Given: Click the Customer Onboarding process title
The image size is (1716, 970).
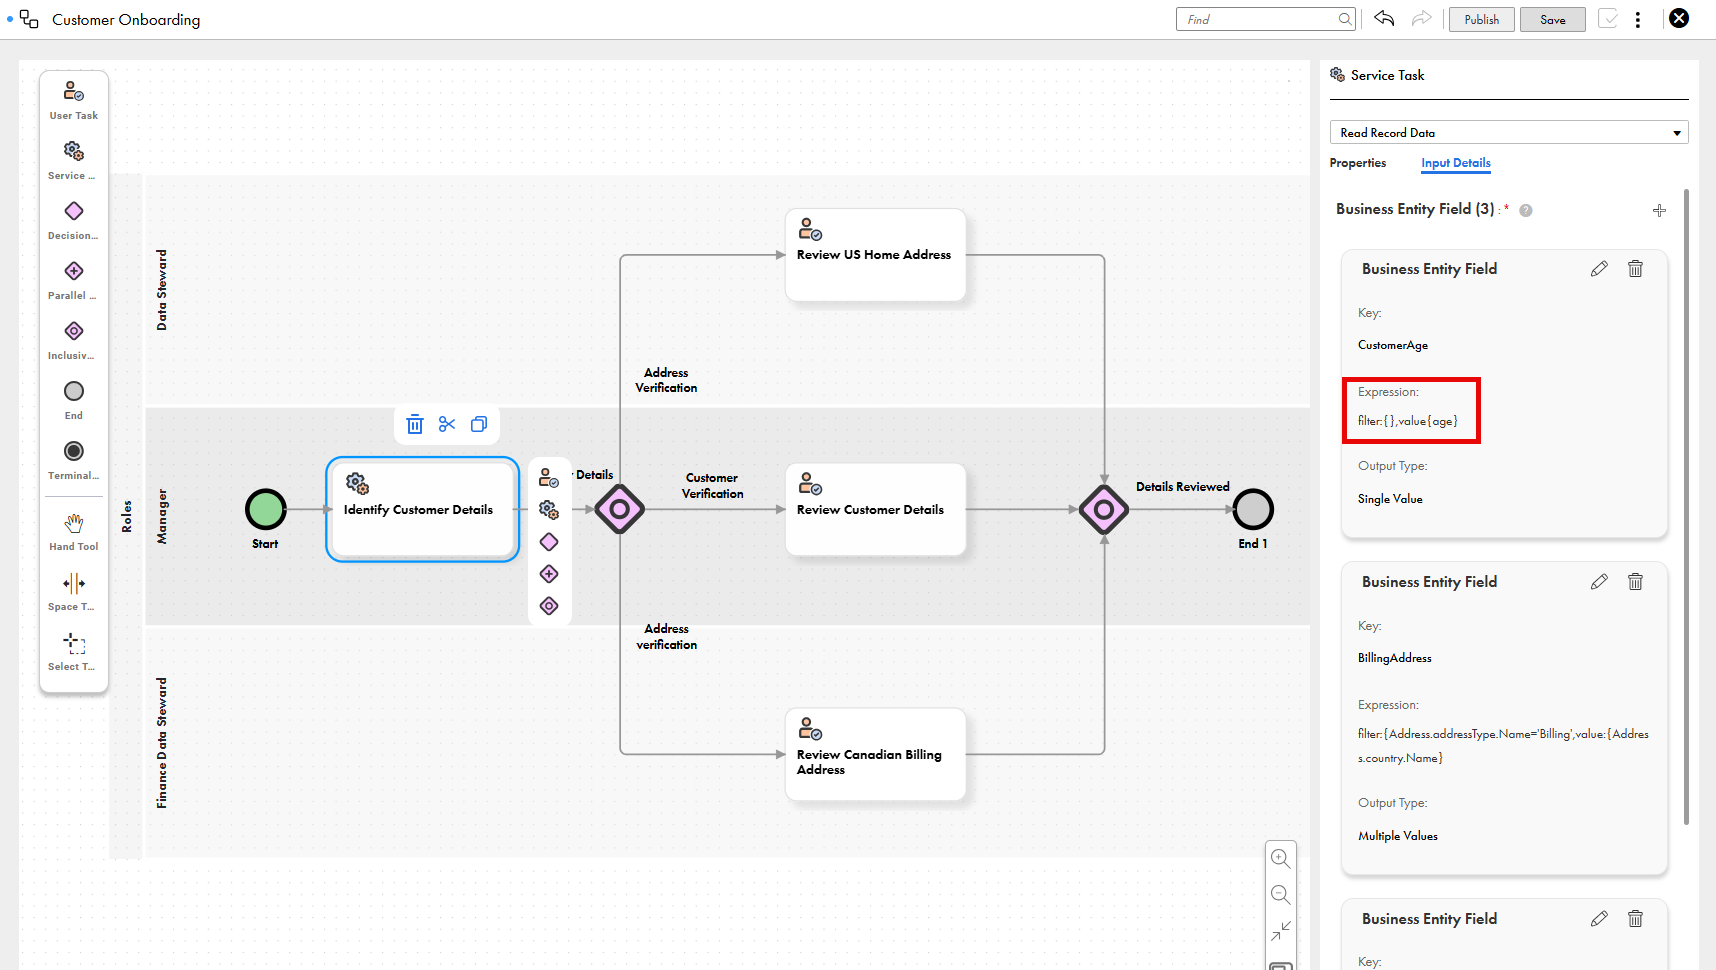Looking at the screenshot, I should pyautogui.click(x=126, y=20).
